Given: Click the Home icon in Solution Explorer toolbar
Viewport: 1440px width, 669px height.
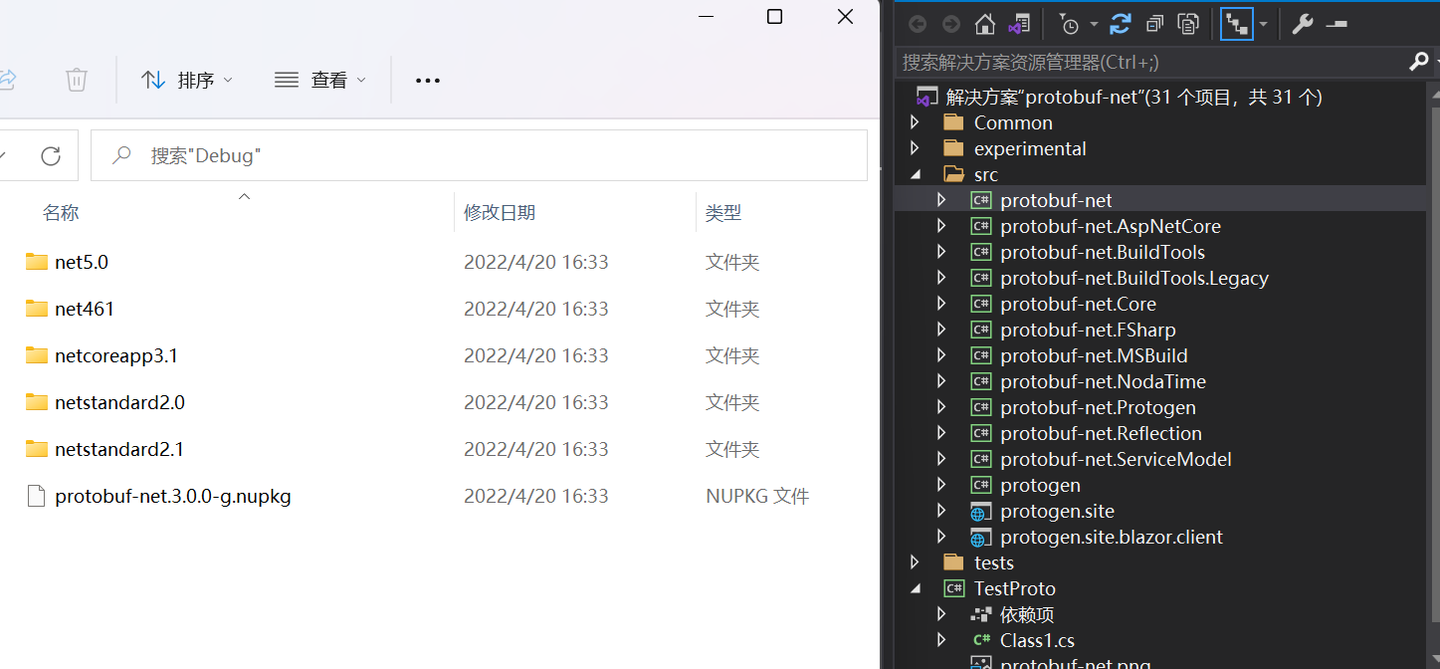Looking at the screenshot, I should coord(984,23).
